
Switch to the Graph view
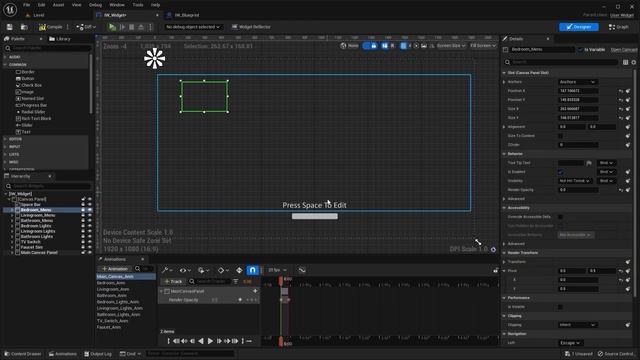point(619,27)
